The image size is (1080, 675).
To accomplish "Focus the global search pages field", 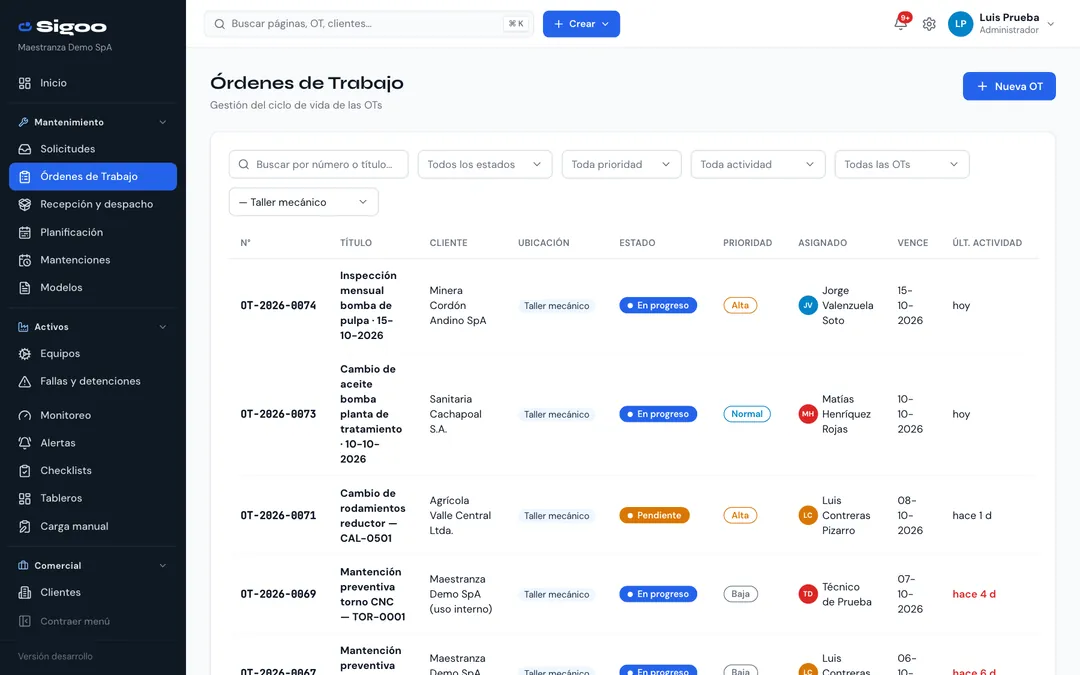I will 368,24.
